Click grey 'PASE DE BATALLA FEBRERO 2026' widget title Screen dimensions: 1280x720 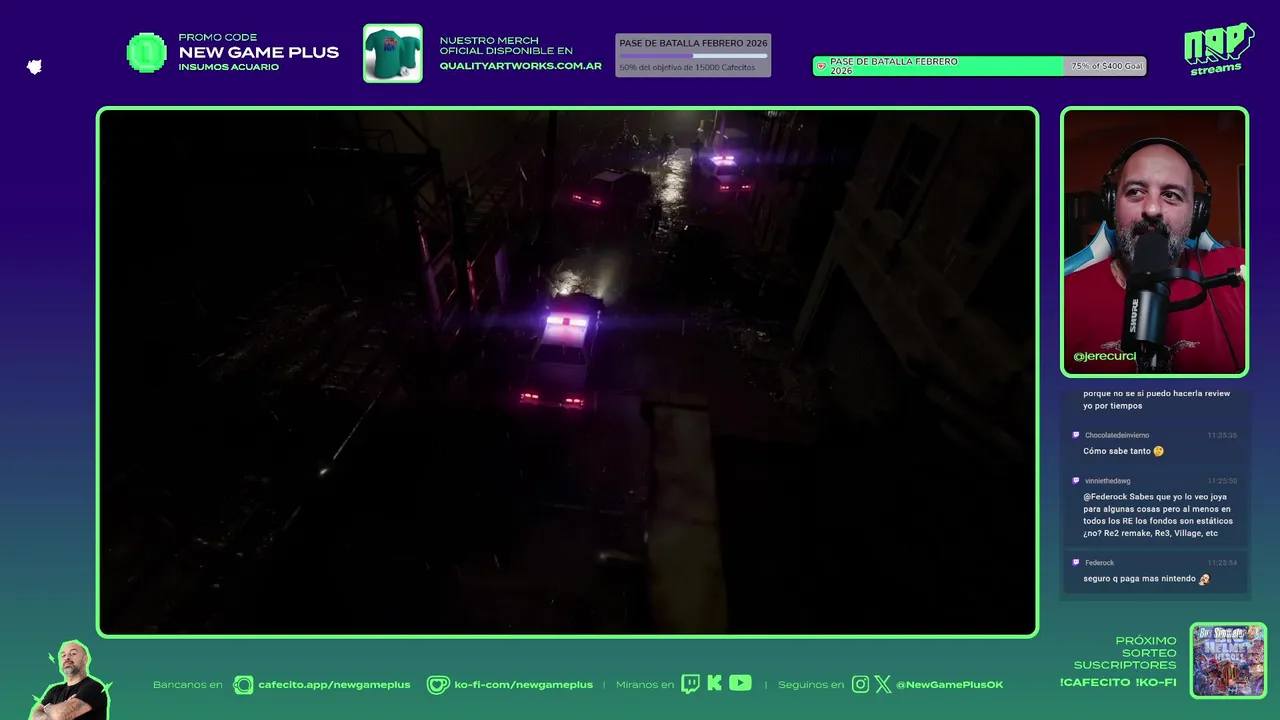click(693, 43)
